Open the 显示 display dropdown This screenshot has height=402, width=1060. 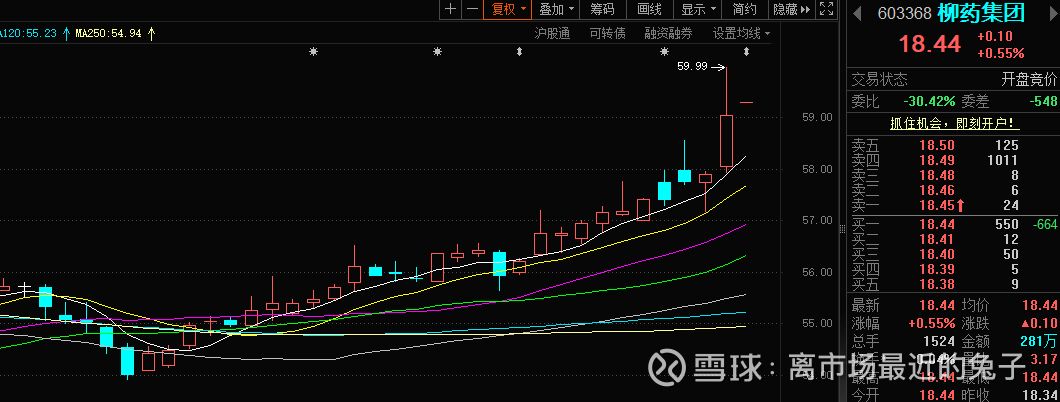(698, 9)
